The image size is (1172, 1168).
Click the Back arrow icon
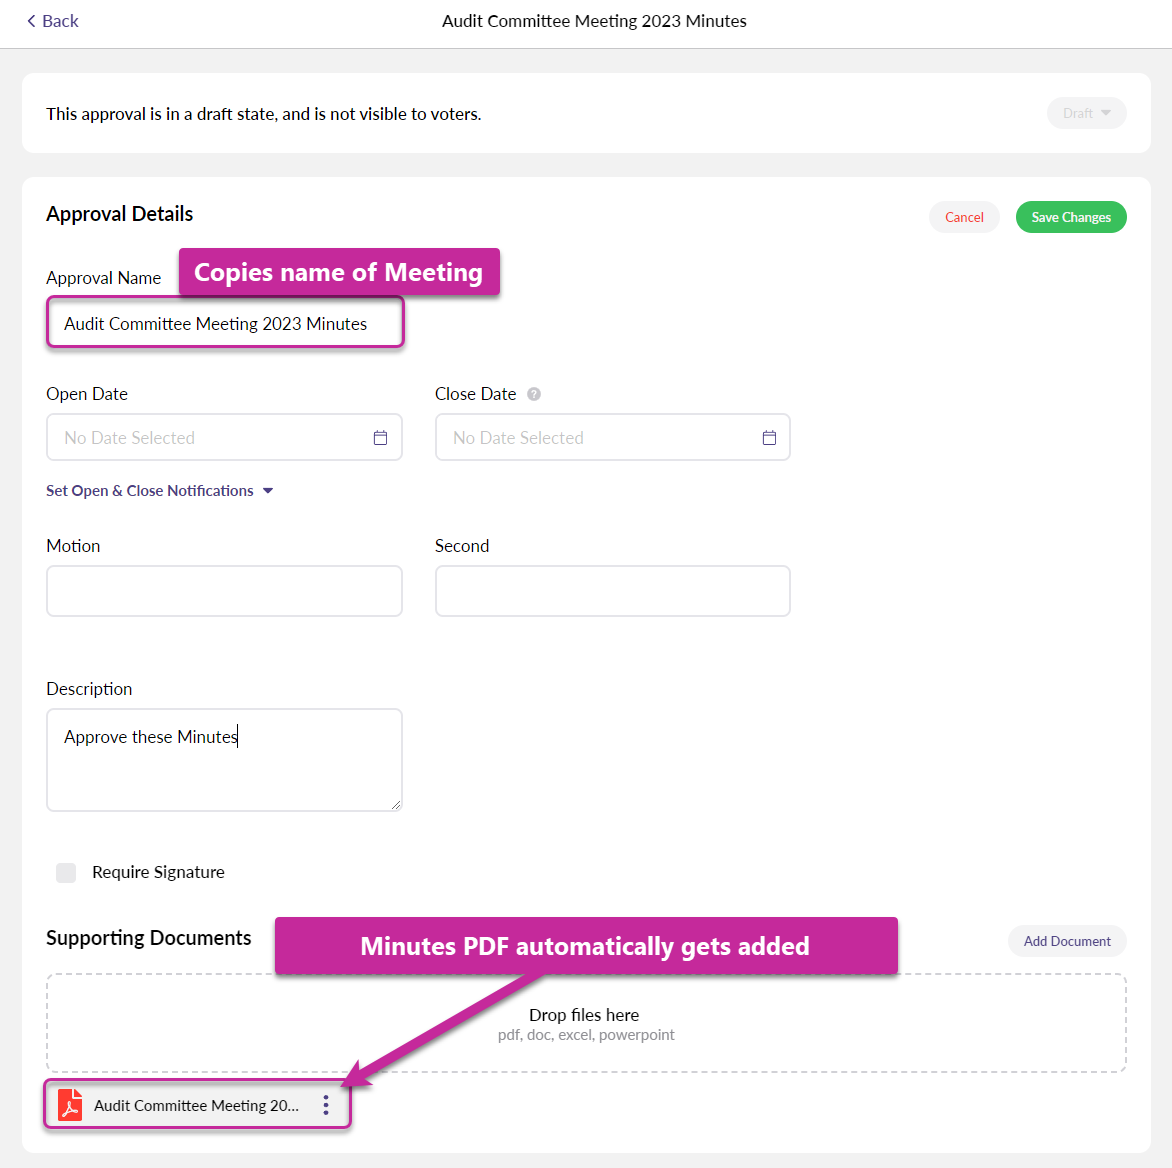click(31, 21)
